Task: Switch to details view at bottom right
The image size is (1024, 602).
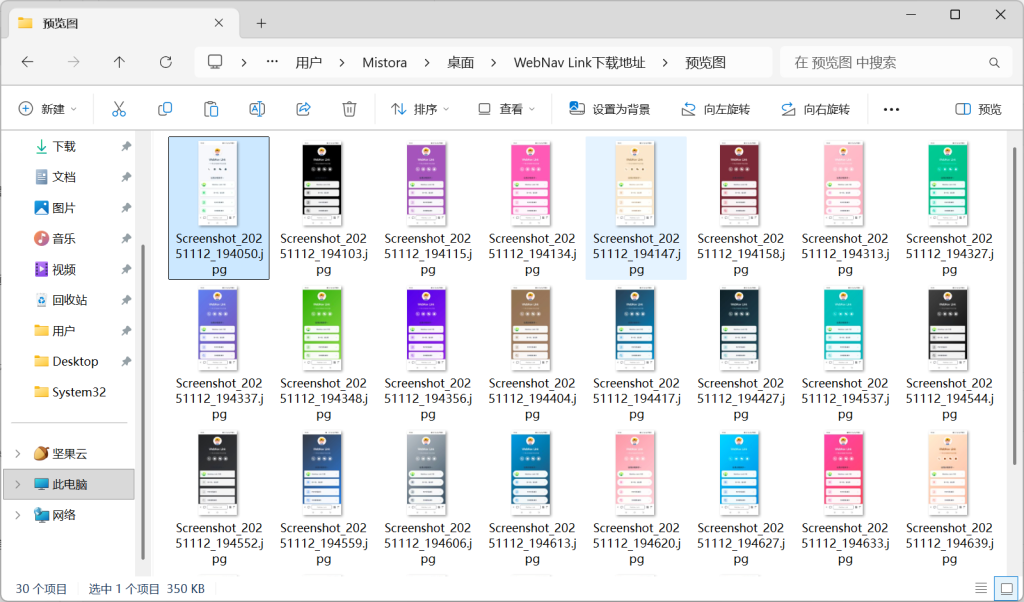Action: tap(981, 588)
